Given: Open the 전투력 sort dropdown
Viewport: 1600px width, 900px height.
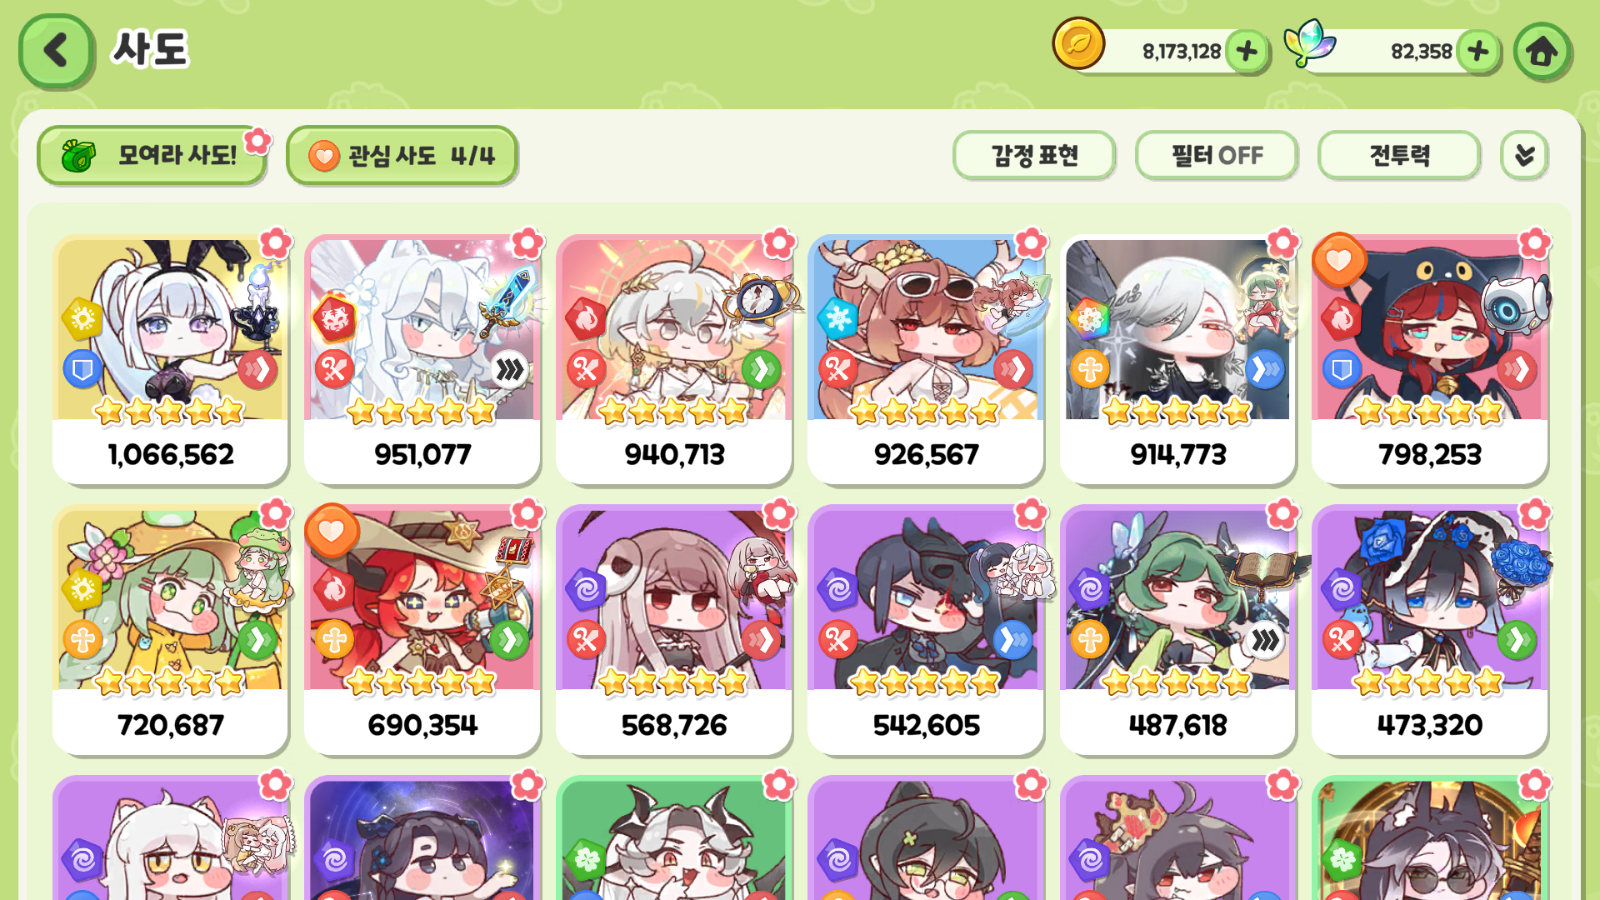Looking at the screenshot, I should [1399, 156].
